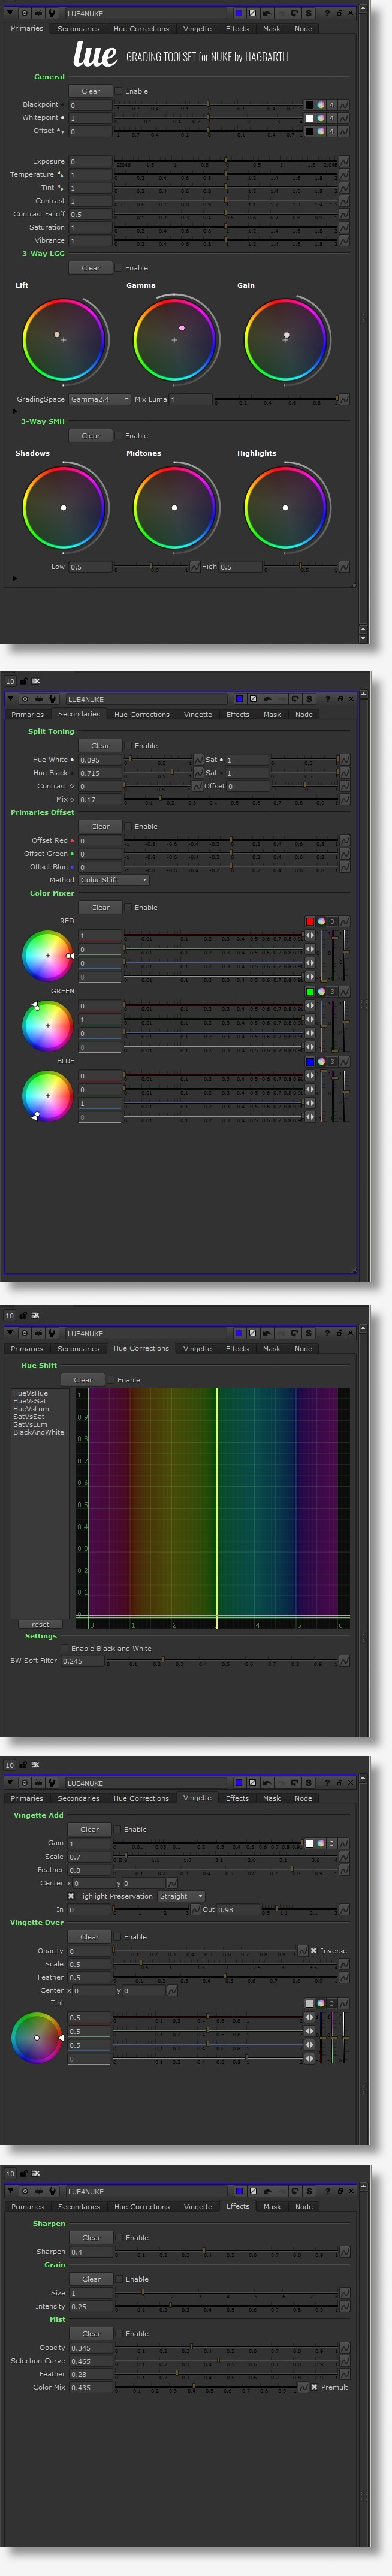Screen dimensions: 392x2576
Task: Click the animation curve icon beside Exposure
Action: [x=344, y=161]
